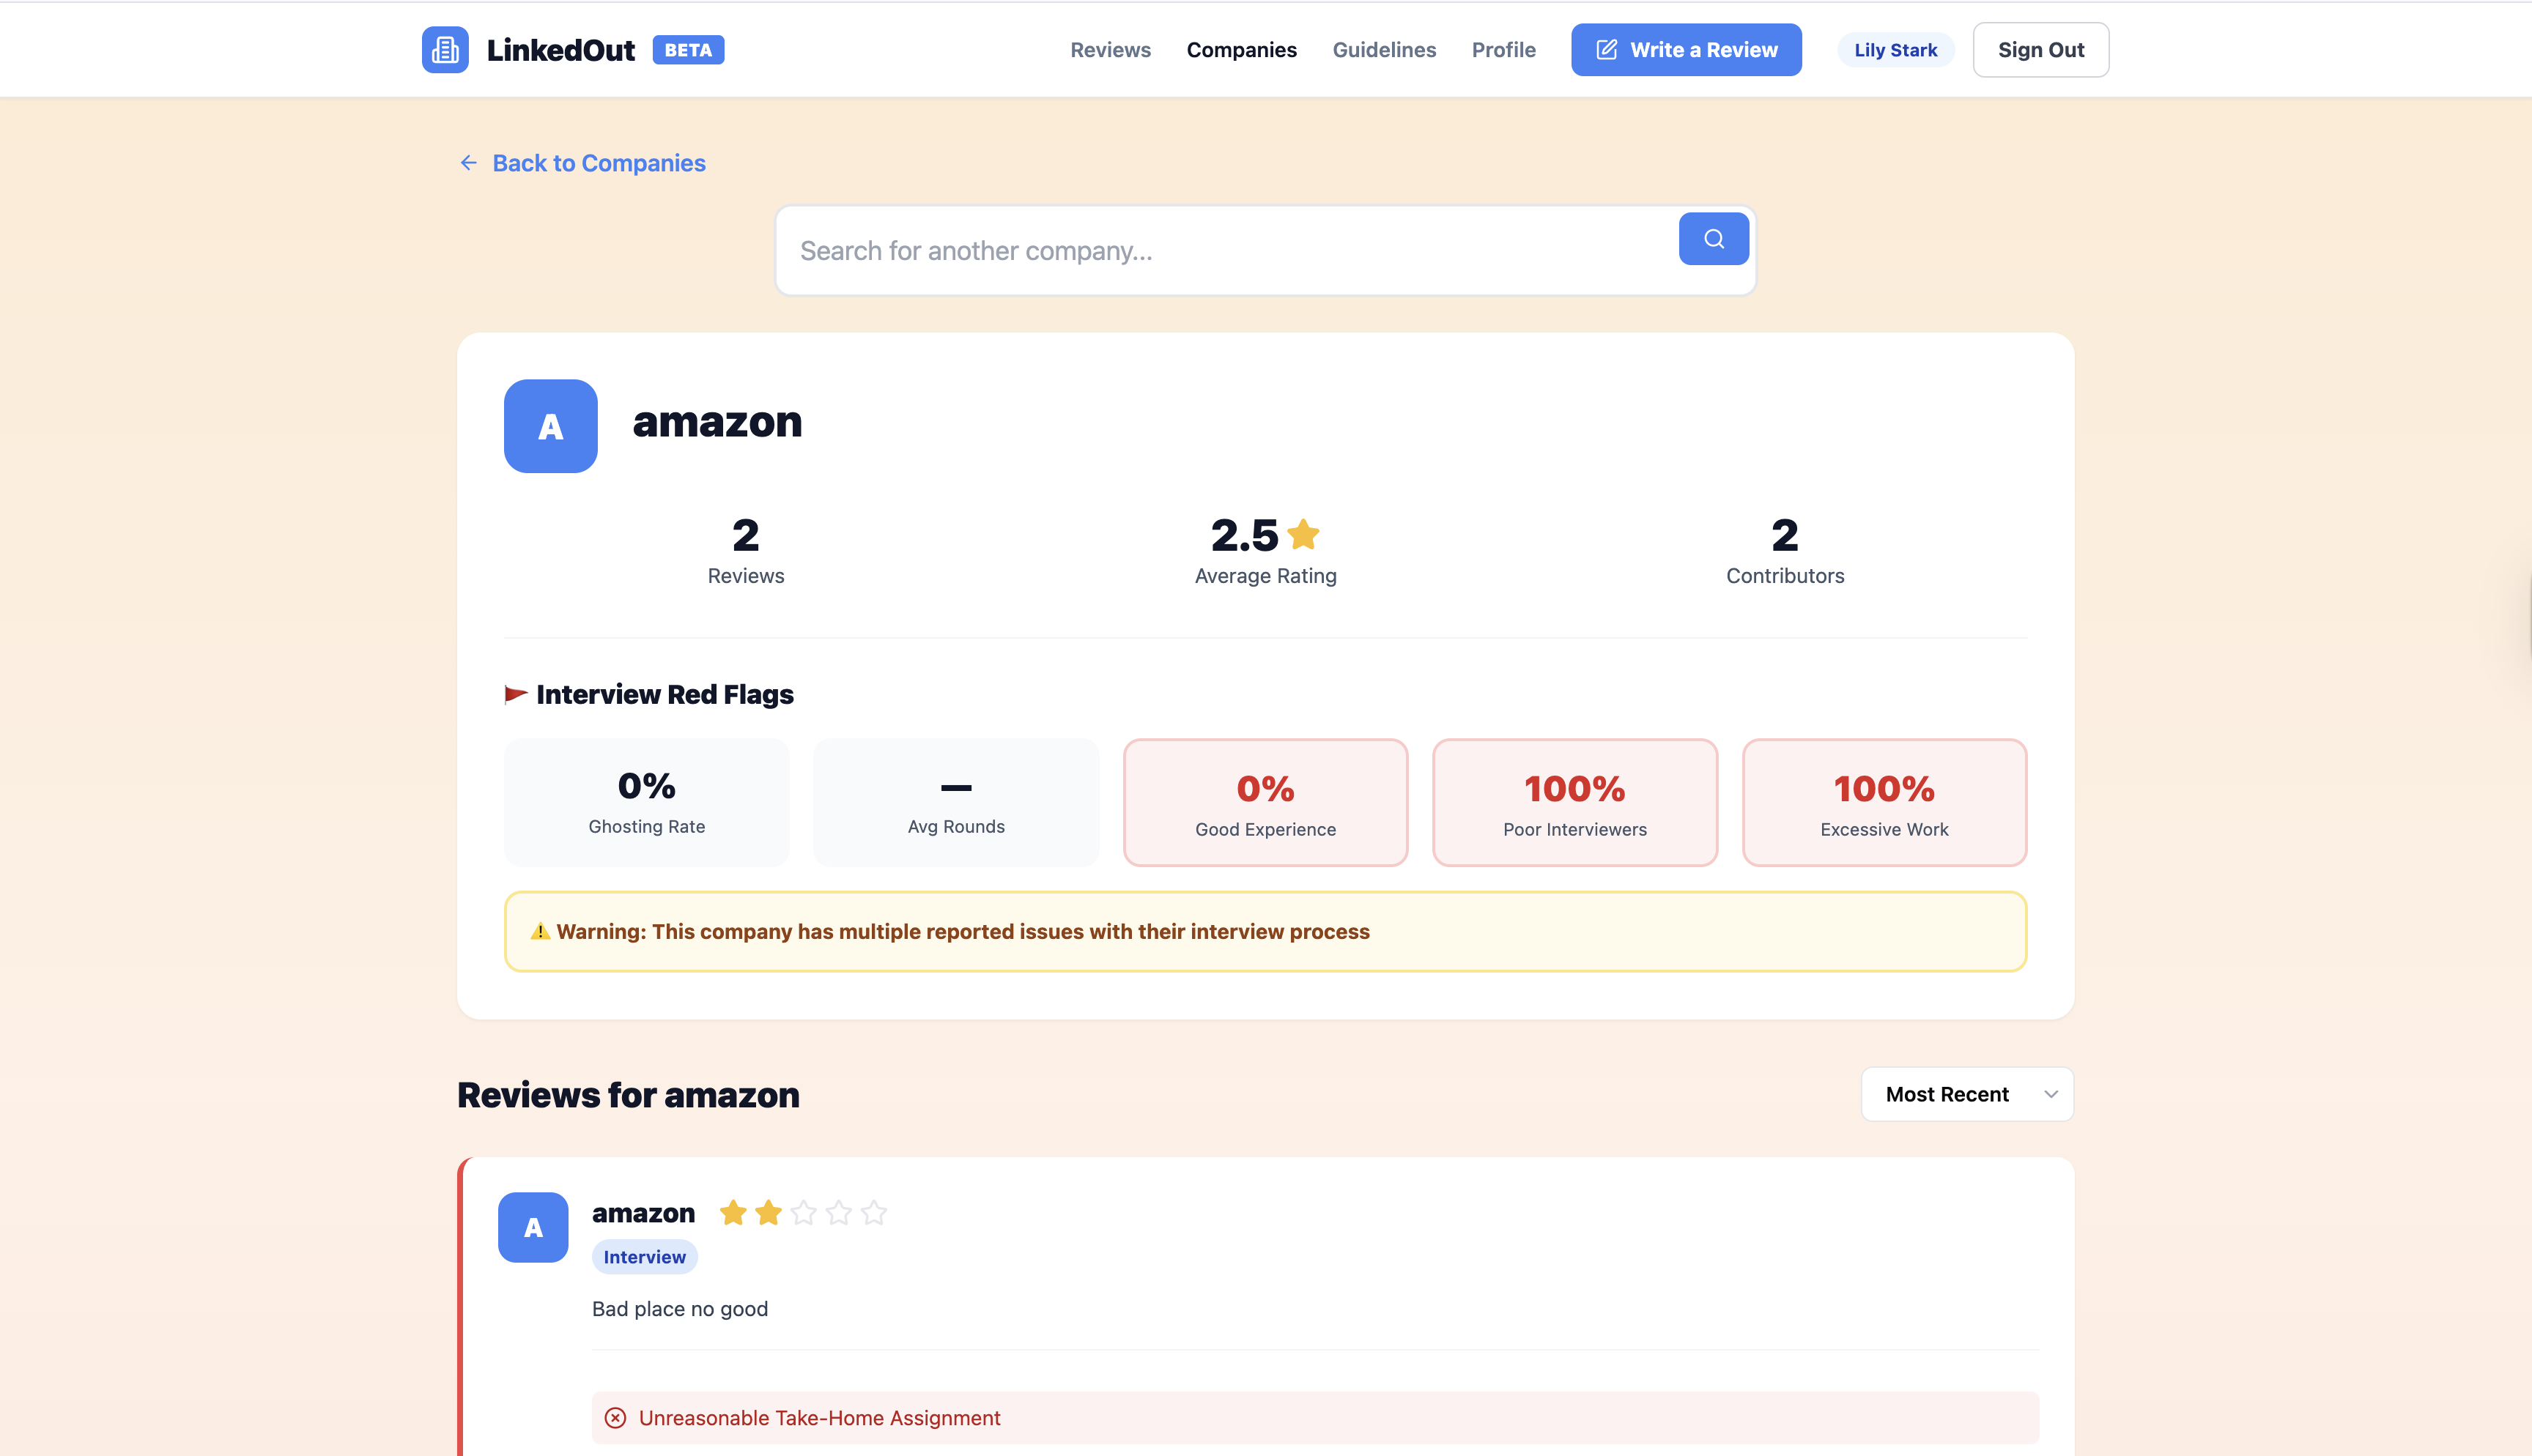The image size is (2532, 1456).
Task: Click the large amazon avatar tile
Action: (550, 426)
